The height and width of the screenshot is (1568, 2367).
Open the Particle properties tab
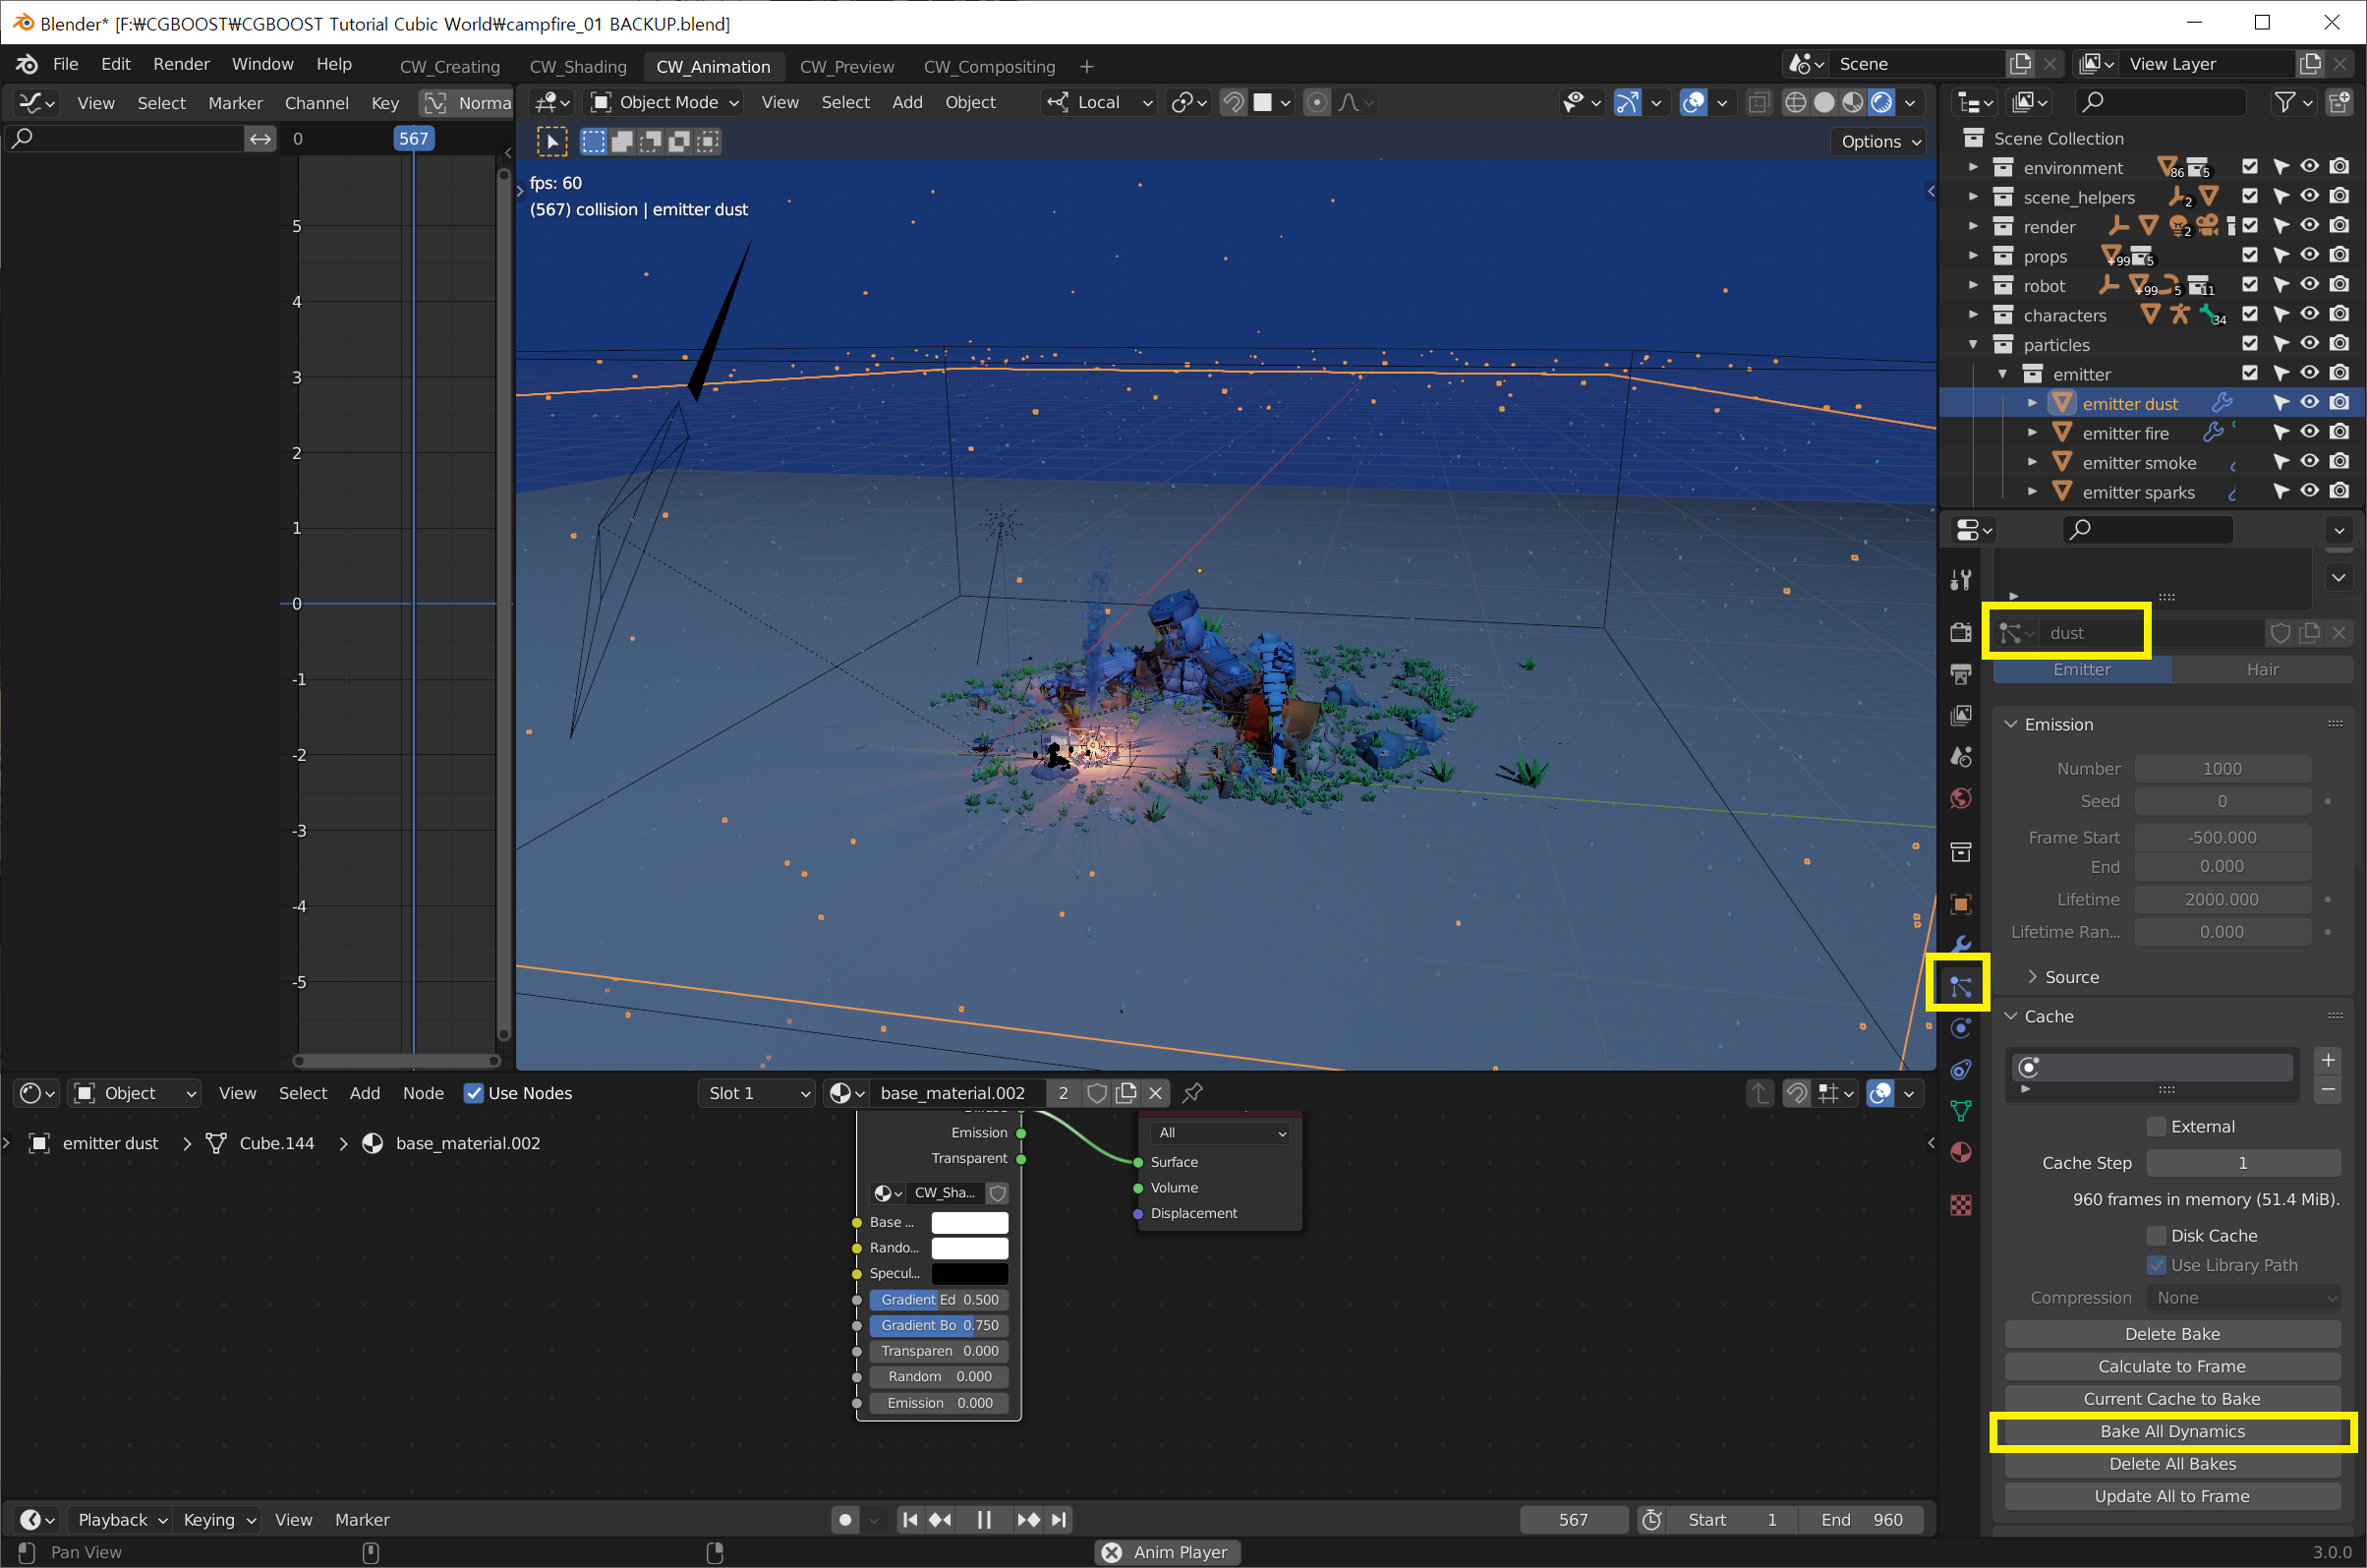pos(1960,987)
